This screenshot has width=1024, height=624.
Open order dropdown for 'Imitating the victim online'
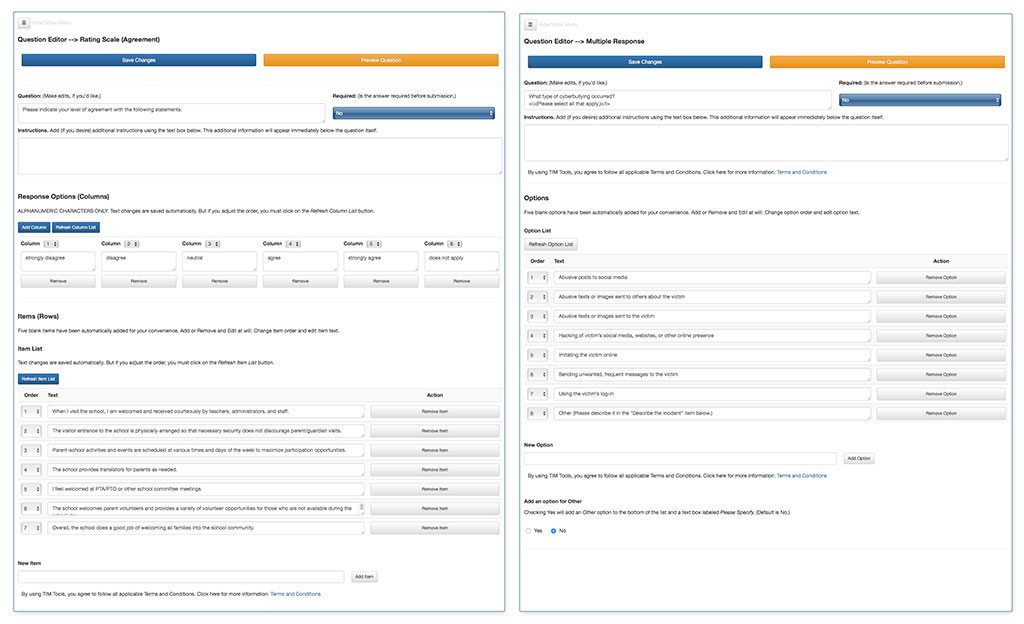(537, 355)
